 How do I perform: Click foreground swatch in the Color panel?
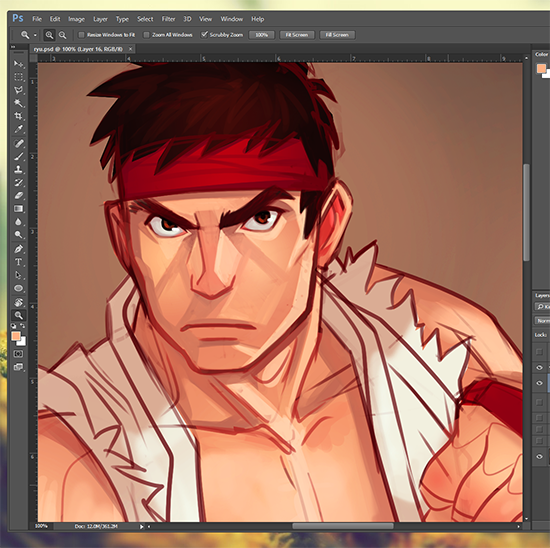pyautogui.click(x=541, y=68)
